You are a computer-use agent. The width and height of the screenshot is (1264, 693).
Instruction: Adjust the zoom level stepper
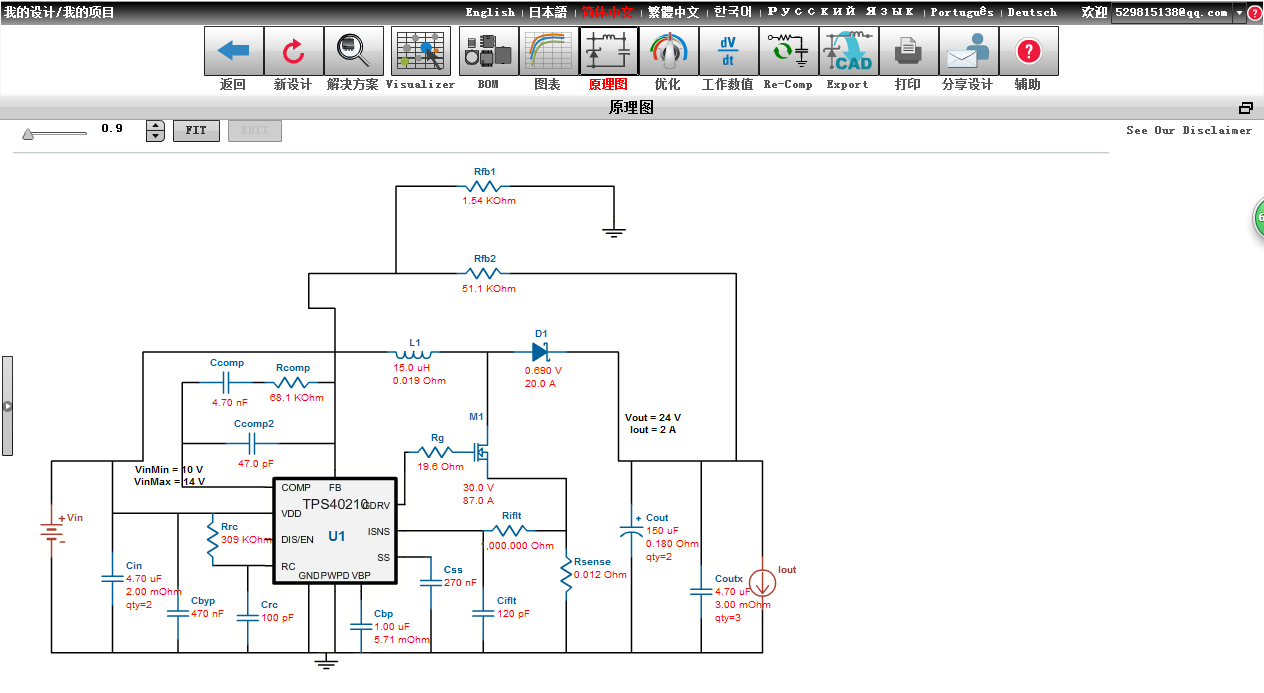155,131
